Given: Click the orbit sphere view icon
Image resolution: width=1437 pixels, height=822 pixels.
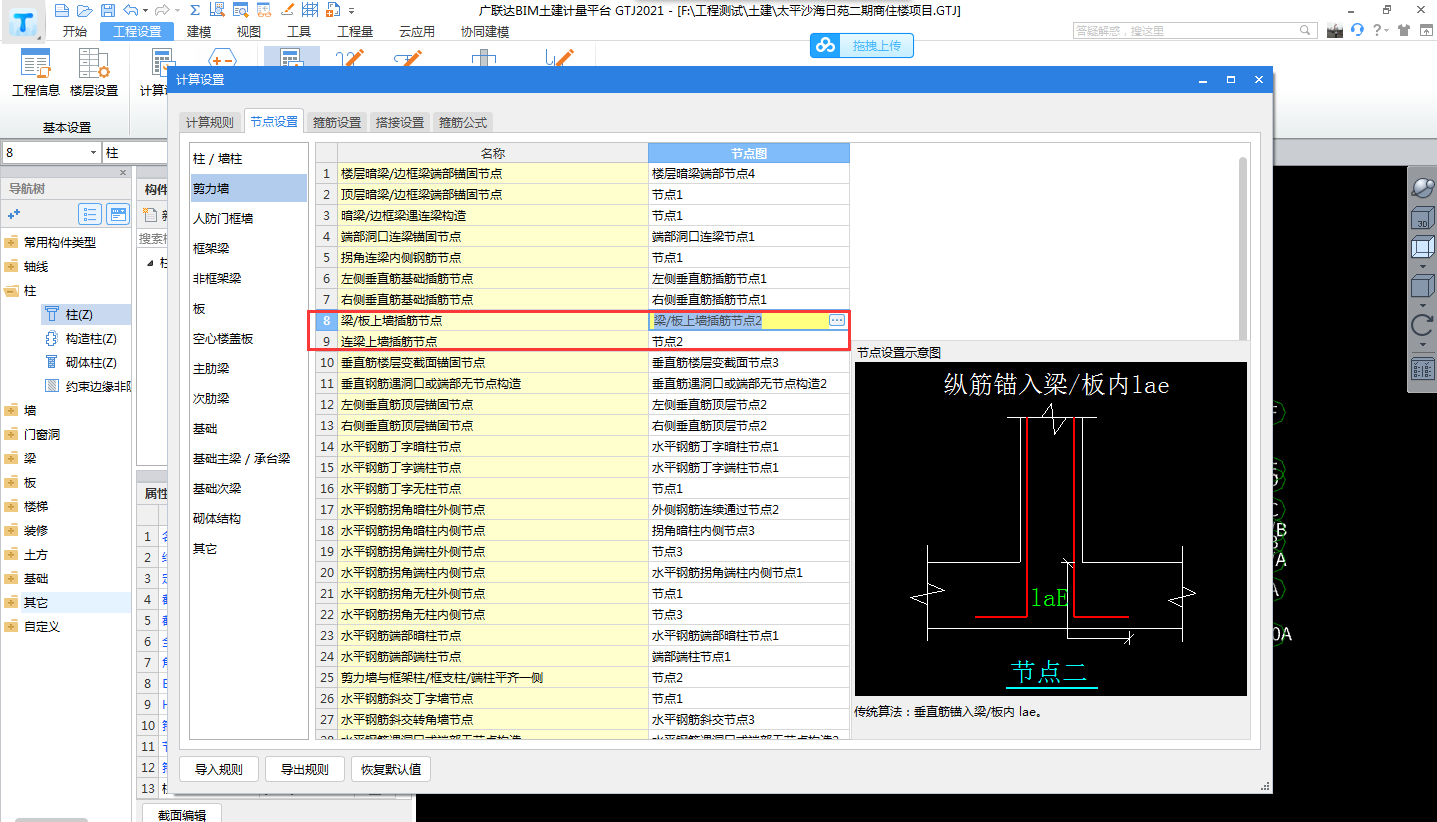Looking at the screenshot, I should pos(1422,187).
